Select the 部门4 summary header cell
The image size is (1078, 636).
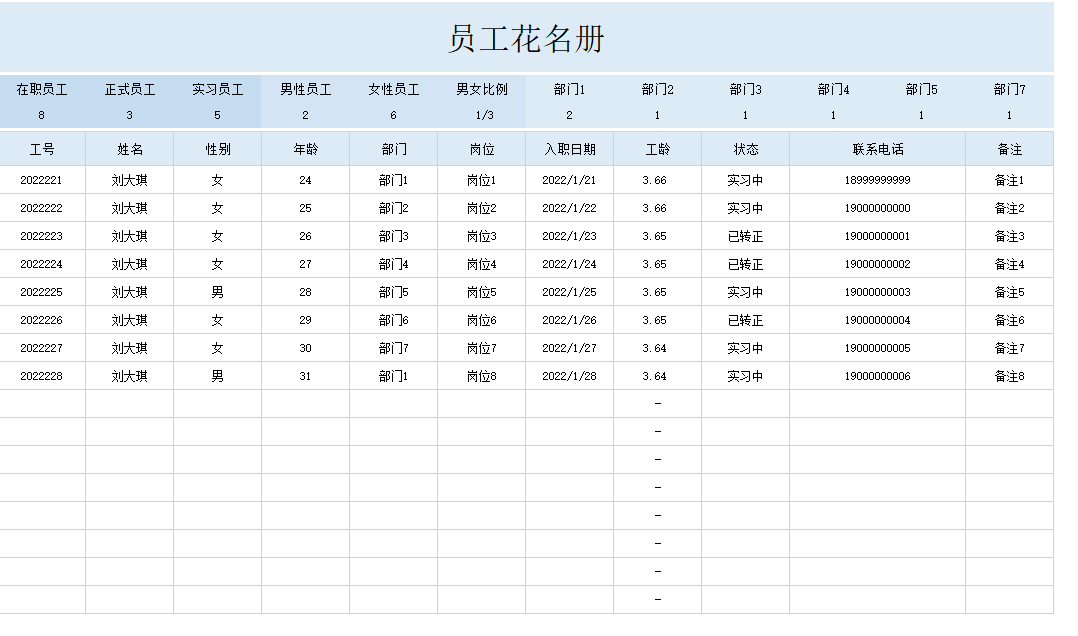(833, 90)
